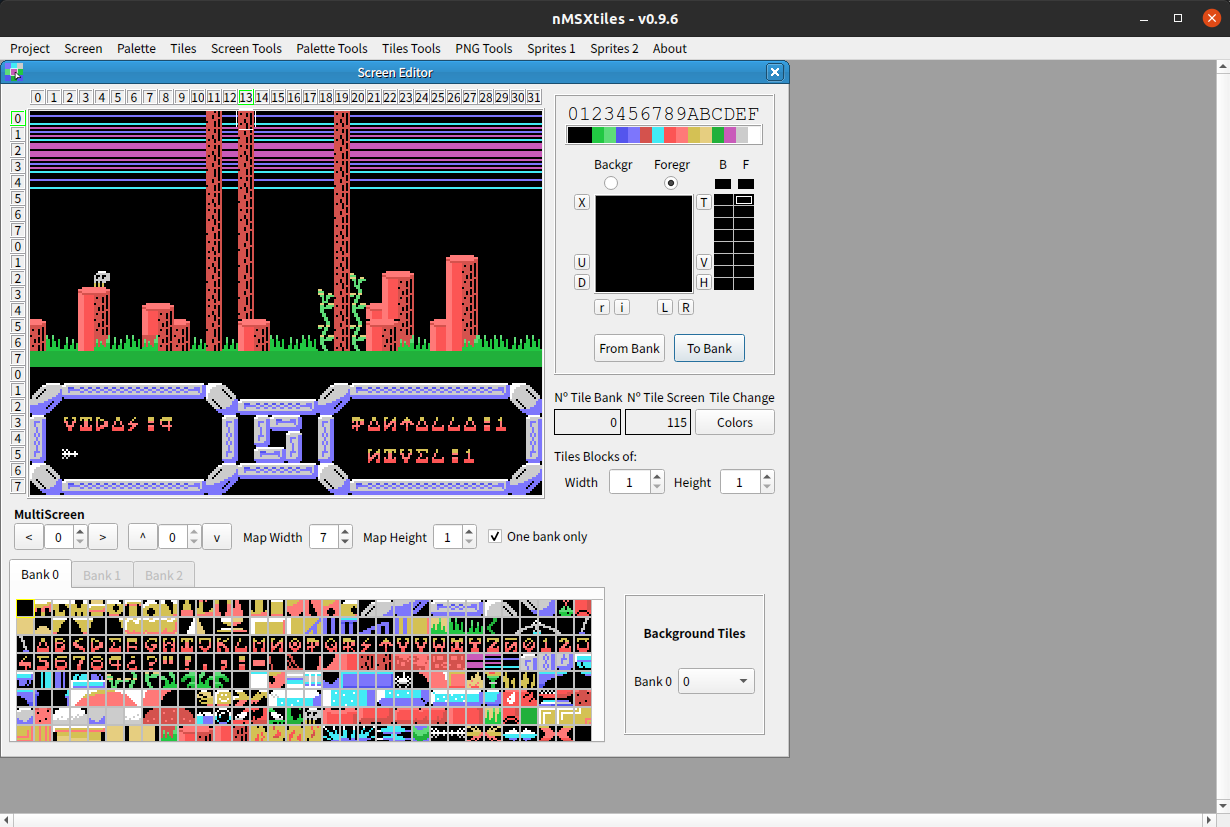Invert the tile using the i icon

coord(622,306)
